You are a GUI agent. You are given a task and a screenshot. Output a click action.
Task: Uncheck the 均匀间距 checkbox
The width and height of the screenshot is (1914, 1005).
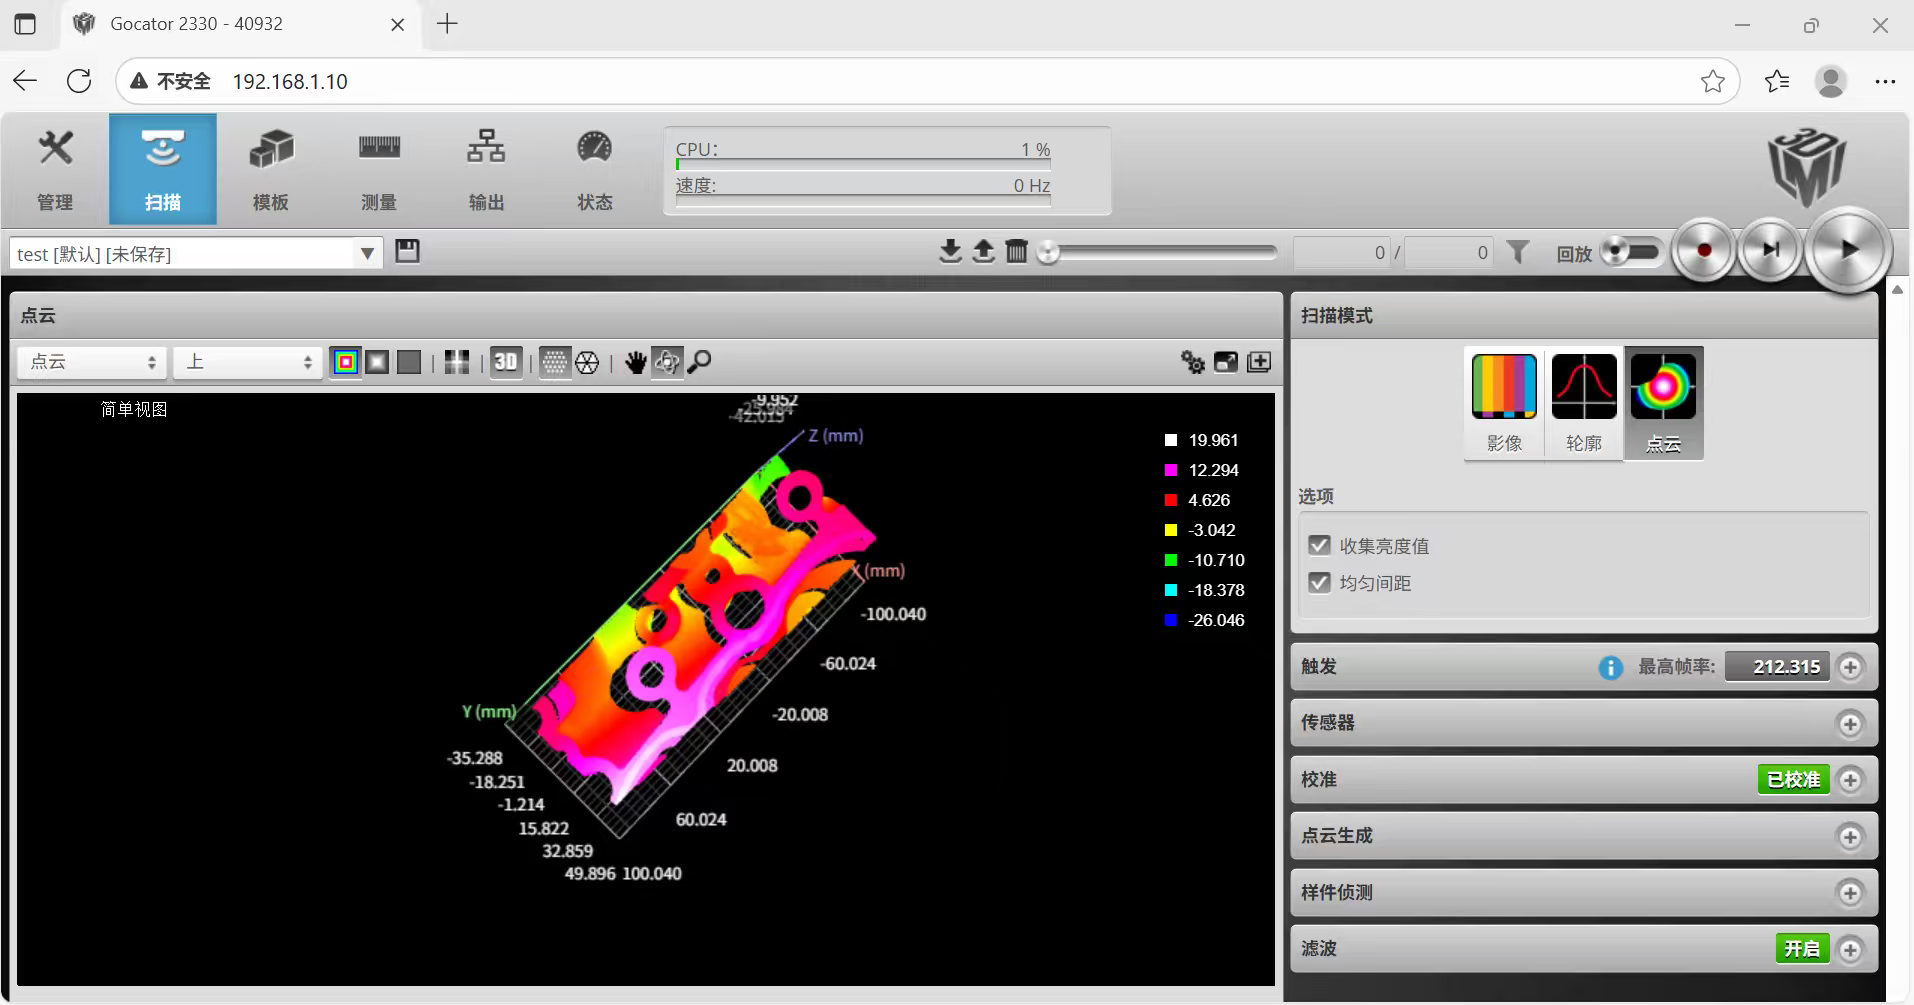click(x=1319, y=582)
